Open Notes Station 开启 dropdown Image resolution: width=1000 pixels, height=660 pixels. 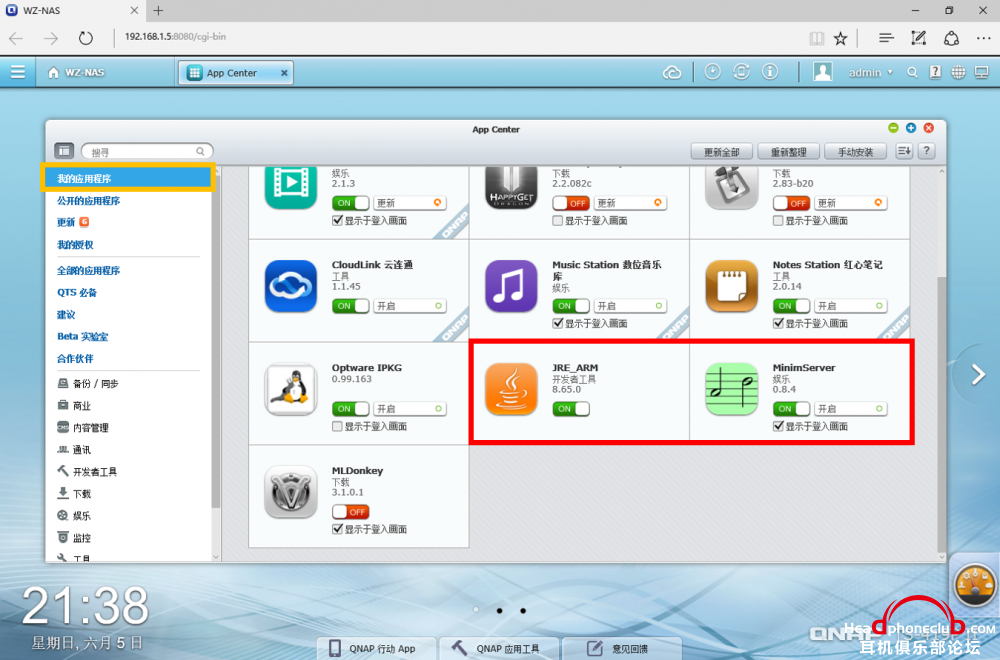[x=851, y=306]
